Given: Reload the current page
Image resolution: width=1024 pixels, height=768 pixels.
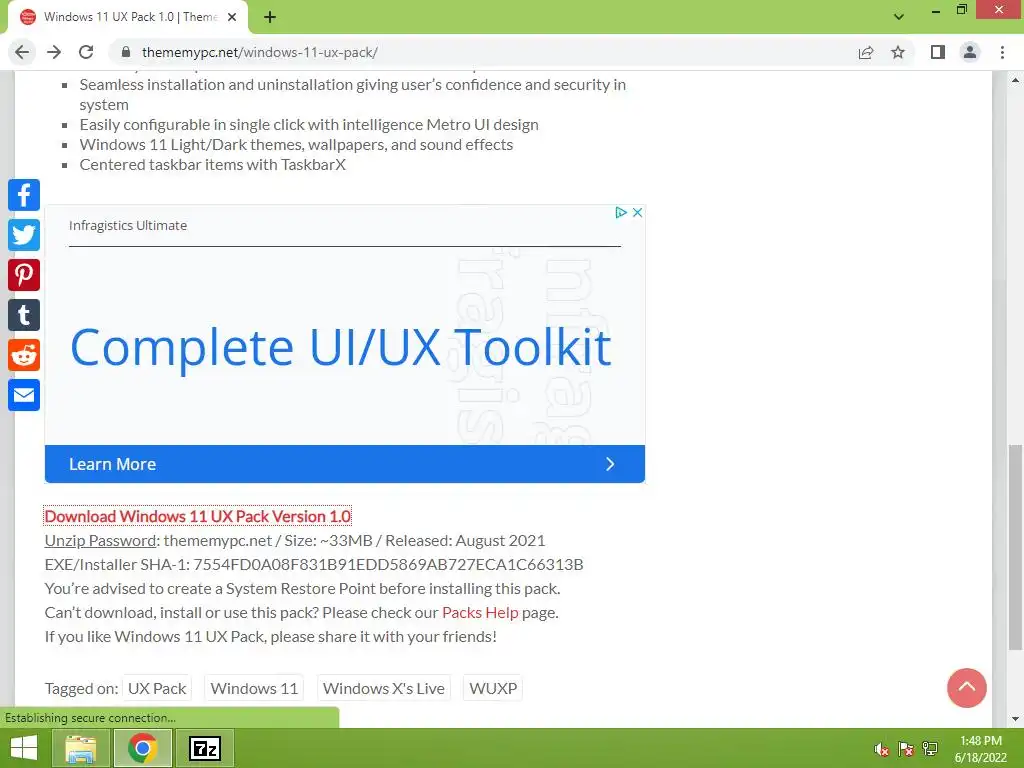Looking at the screenshot, I should (86, 52).
